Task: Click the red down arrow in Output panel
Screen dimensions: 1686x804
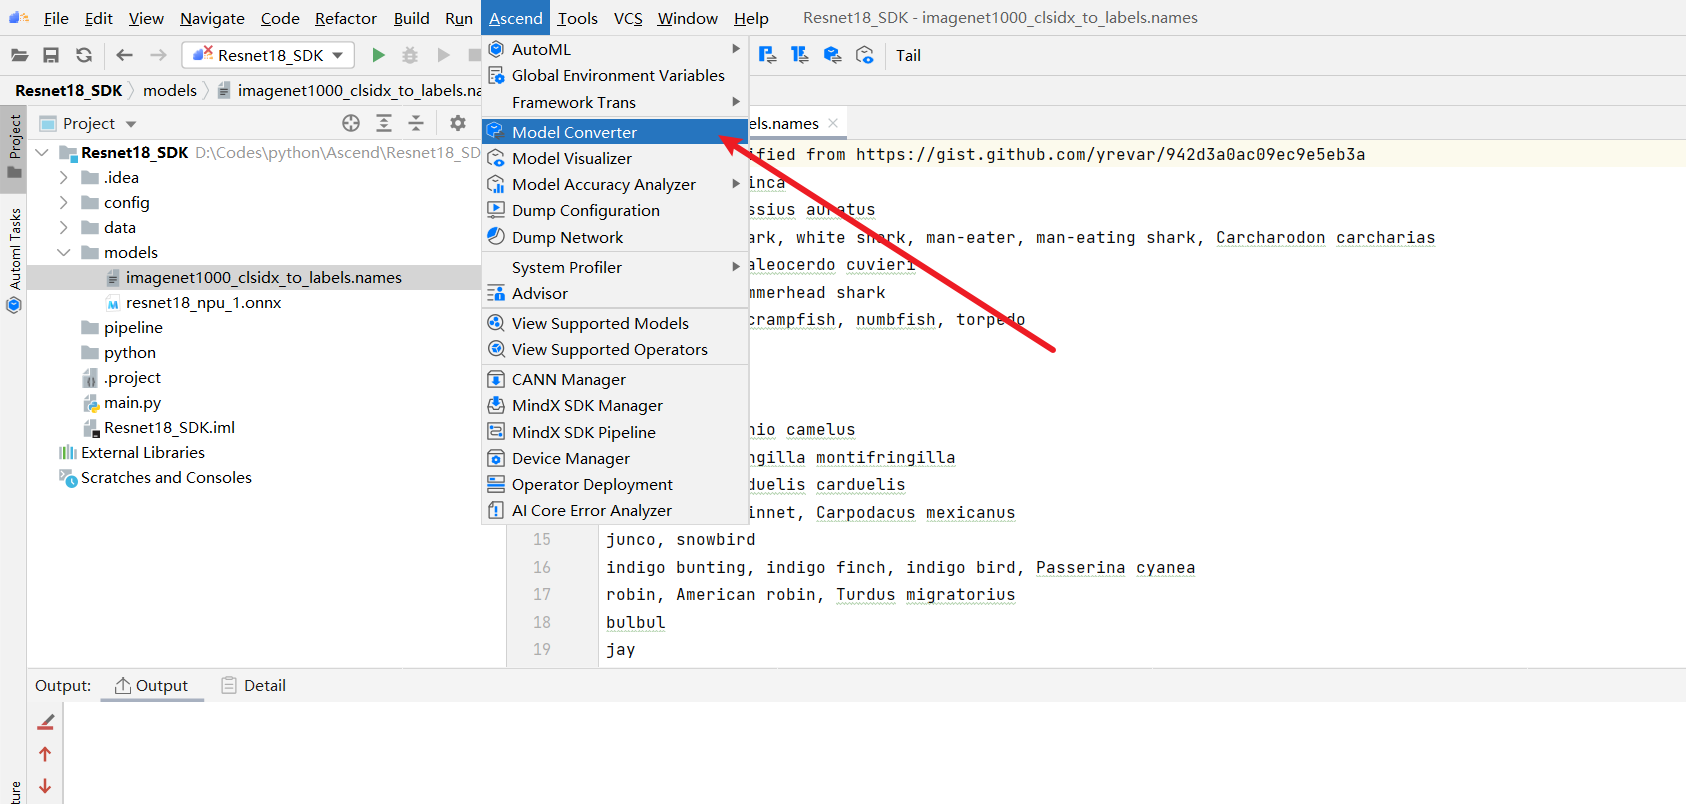Action: (x=45, y=786)
